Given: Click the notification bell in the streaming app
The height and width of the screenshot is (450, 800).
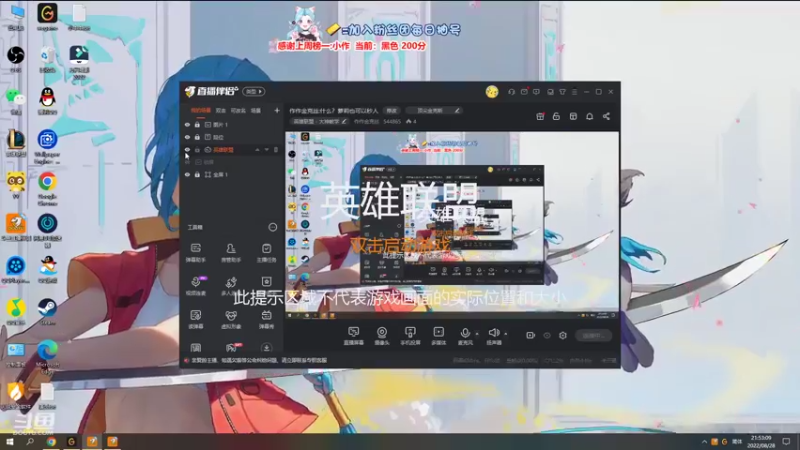Looking at the screenshot, I should pos(589,116).
